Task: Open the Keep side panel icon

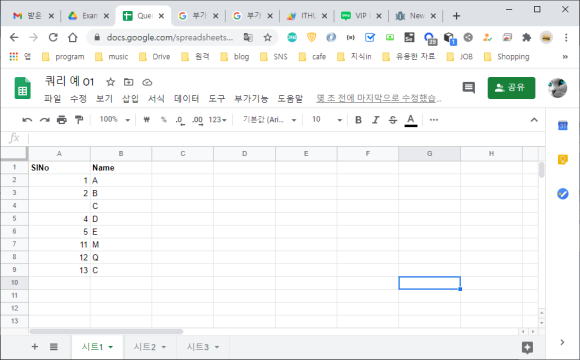Action: [x=563, y=159]
